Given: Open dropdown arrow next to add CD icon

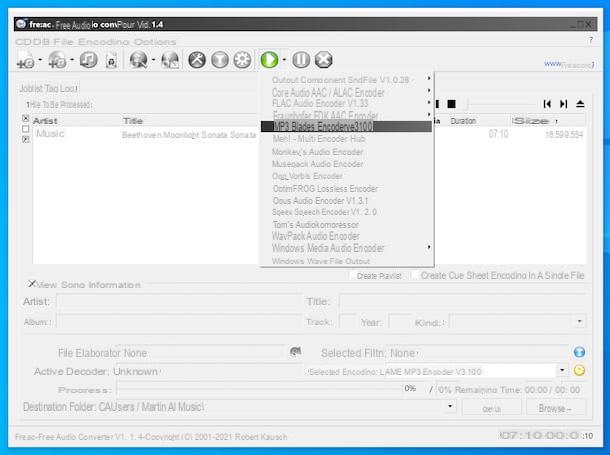Looking at the screenshot, I should pyautogui.click(x=72, y=60).
